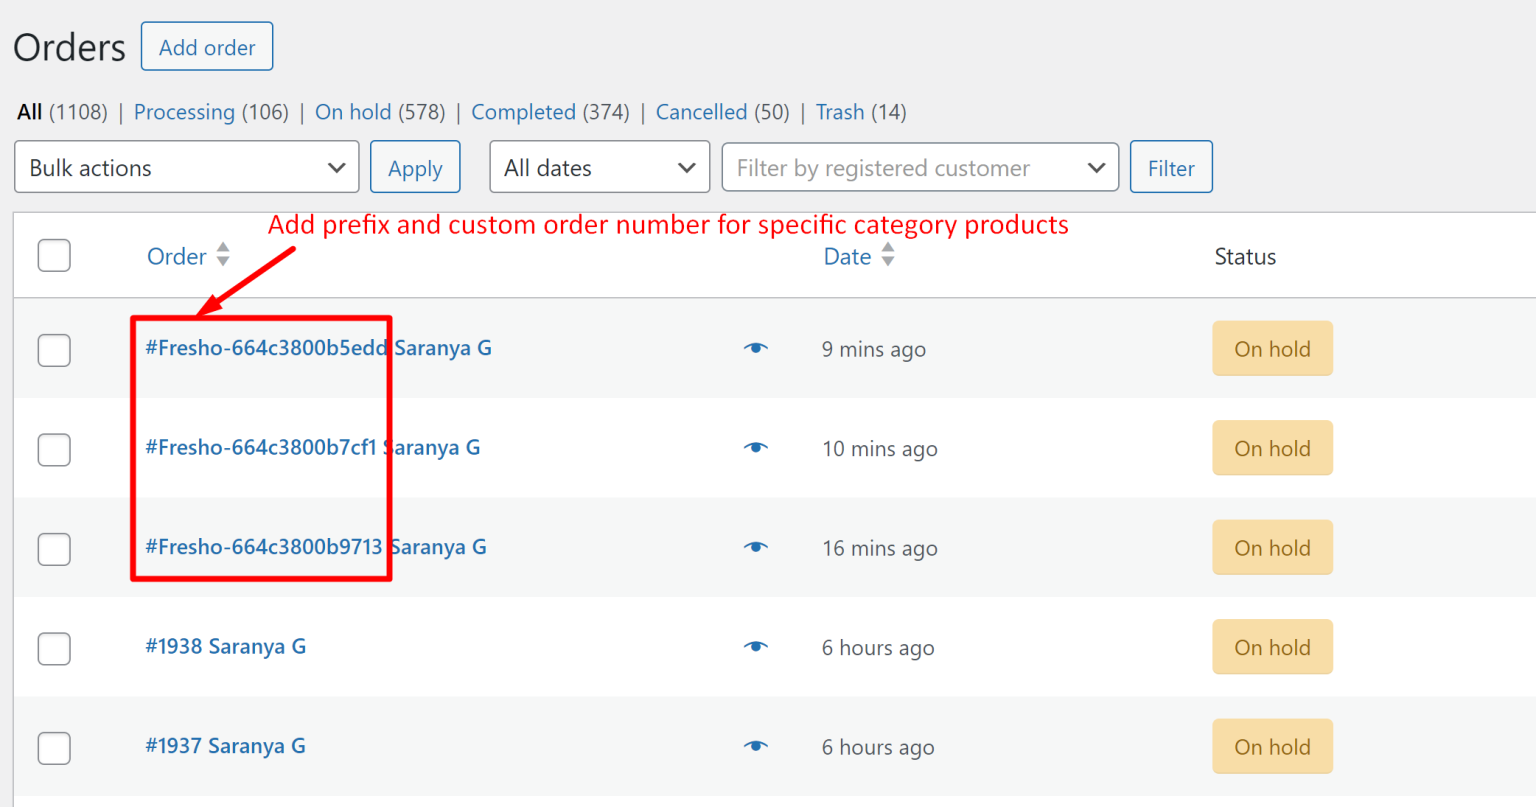
Task: Sort orders using the Order column arrows
Action: (224, 256)
